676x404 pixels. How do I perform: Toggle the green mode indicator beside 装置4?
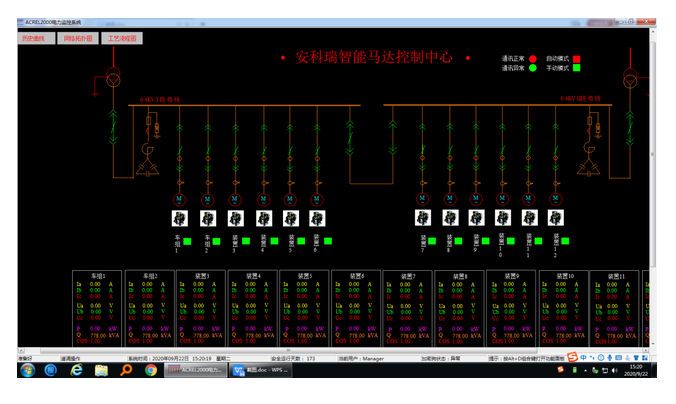(x=274, y=241)
